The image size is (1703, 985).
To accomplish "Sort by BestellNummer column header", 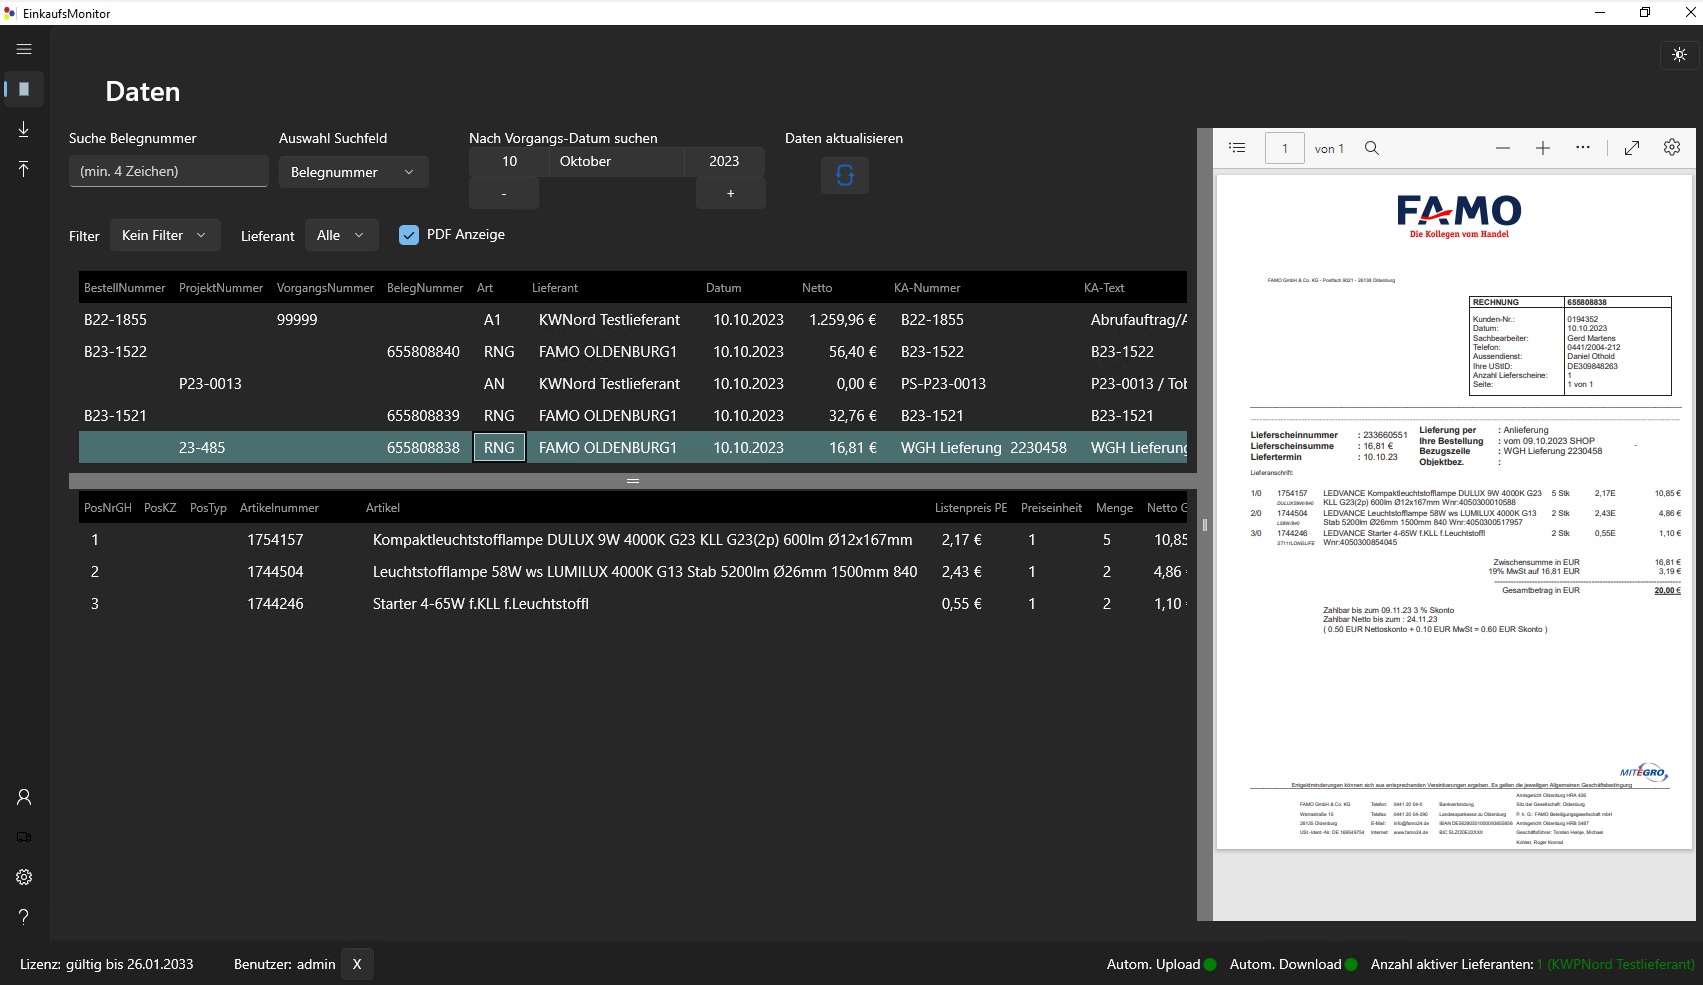I will 125,288.
